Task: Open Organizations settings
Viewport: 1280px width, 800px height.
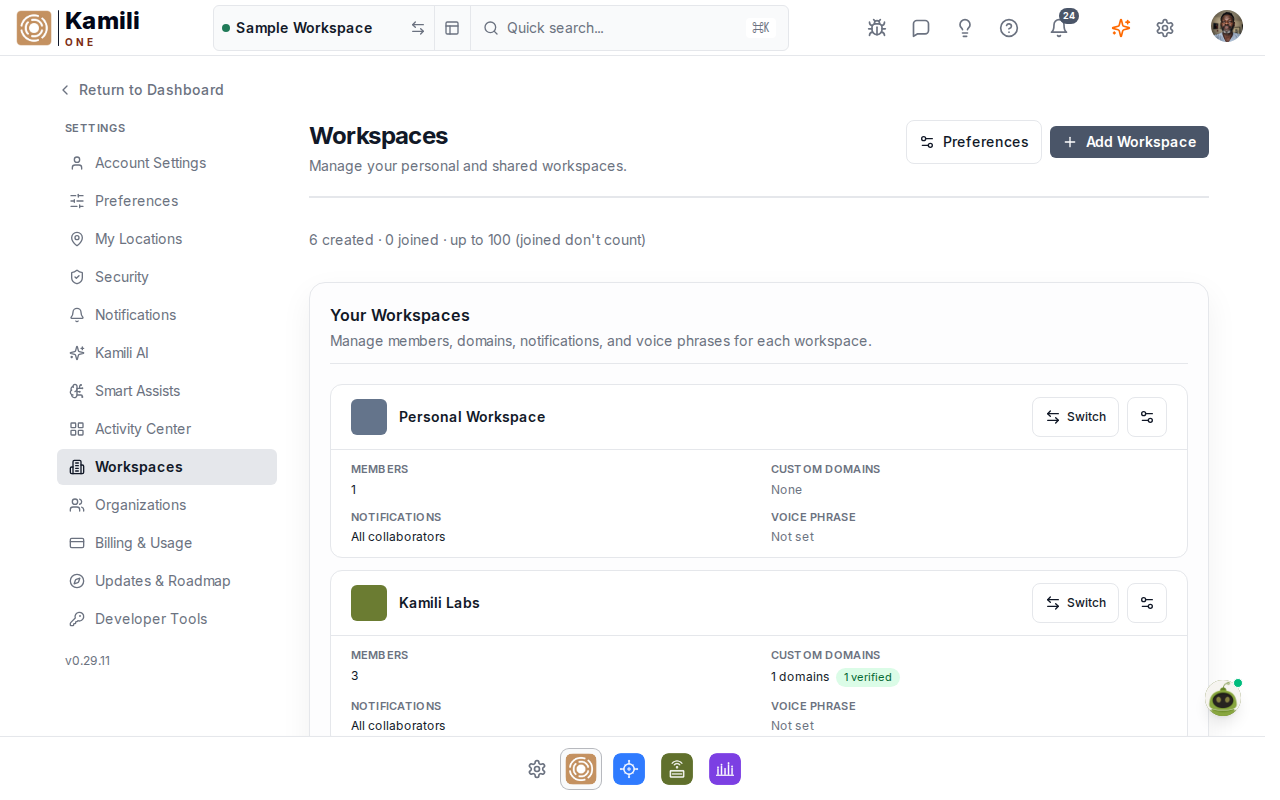Action: (167, 505)
